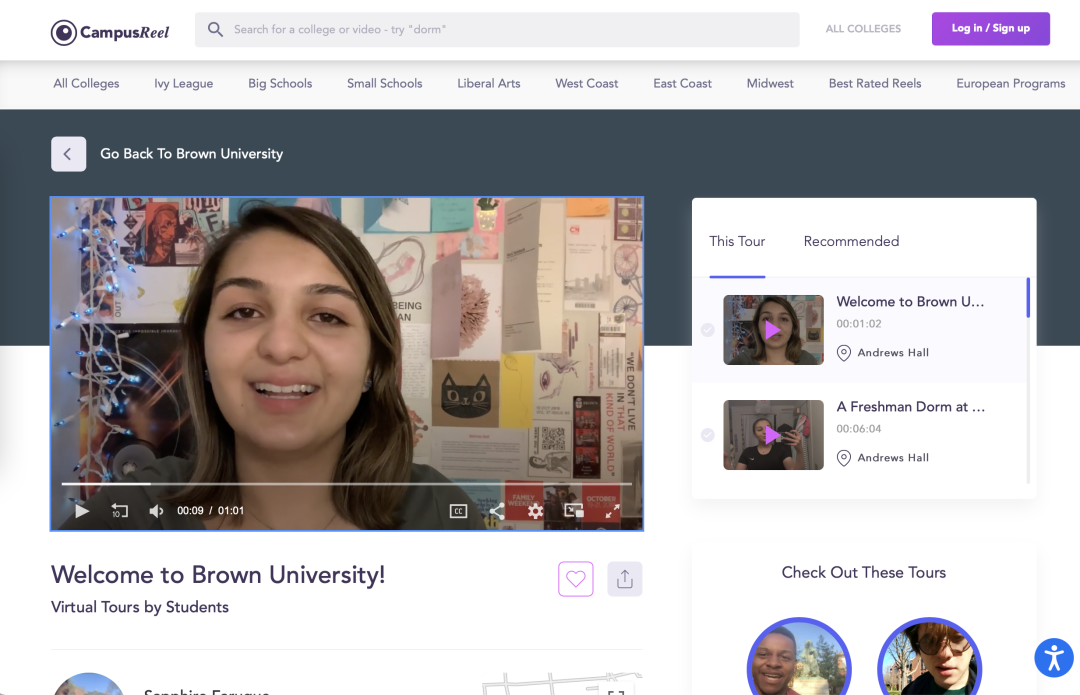Open the ALL COLLEGES link
The width and height of the screenshot is (1080, 695).
tap(863, 29)
